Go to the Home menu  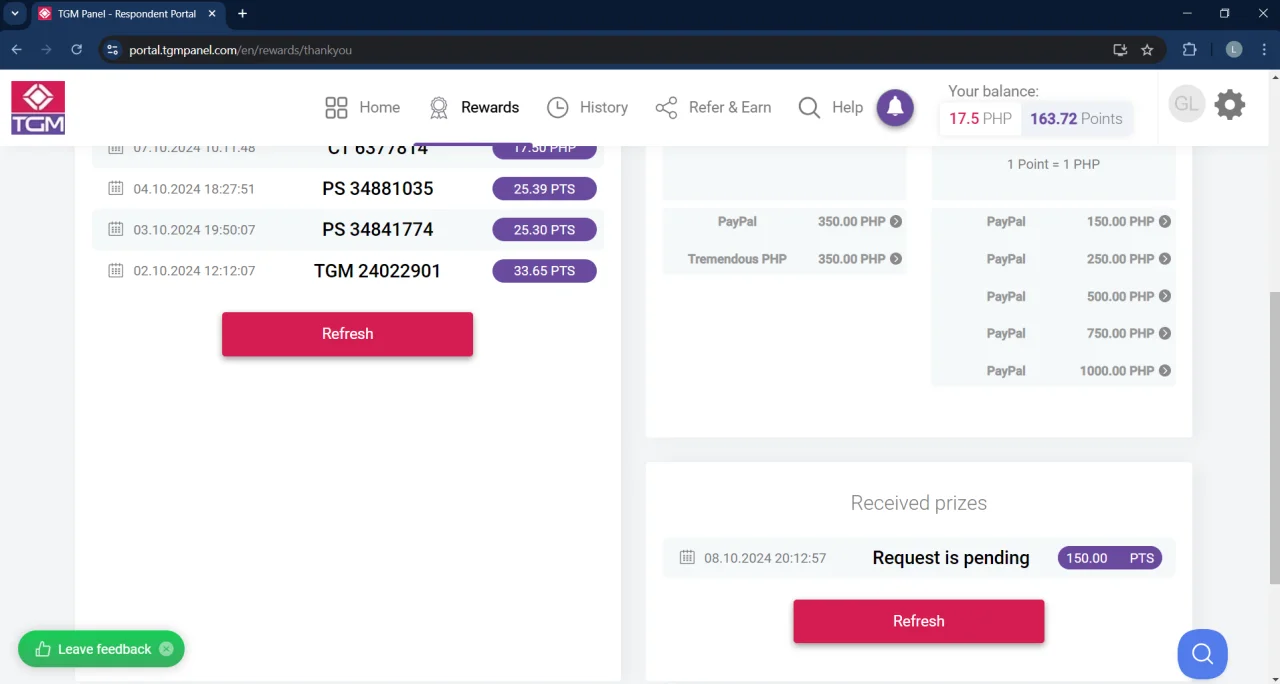pyautogui.click(x=363, y=107)
